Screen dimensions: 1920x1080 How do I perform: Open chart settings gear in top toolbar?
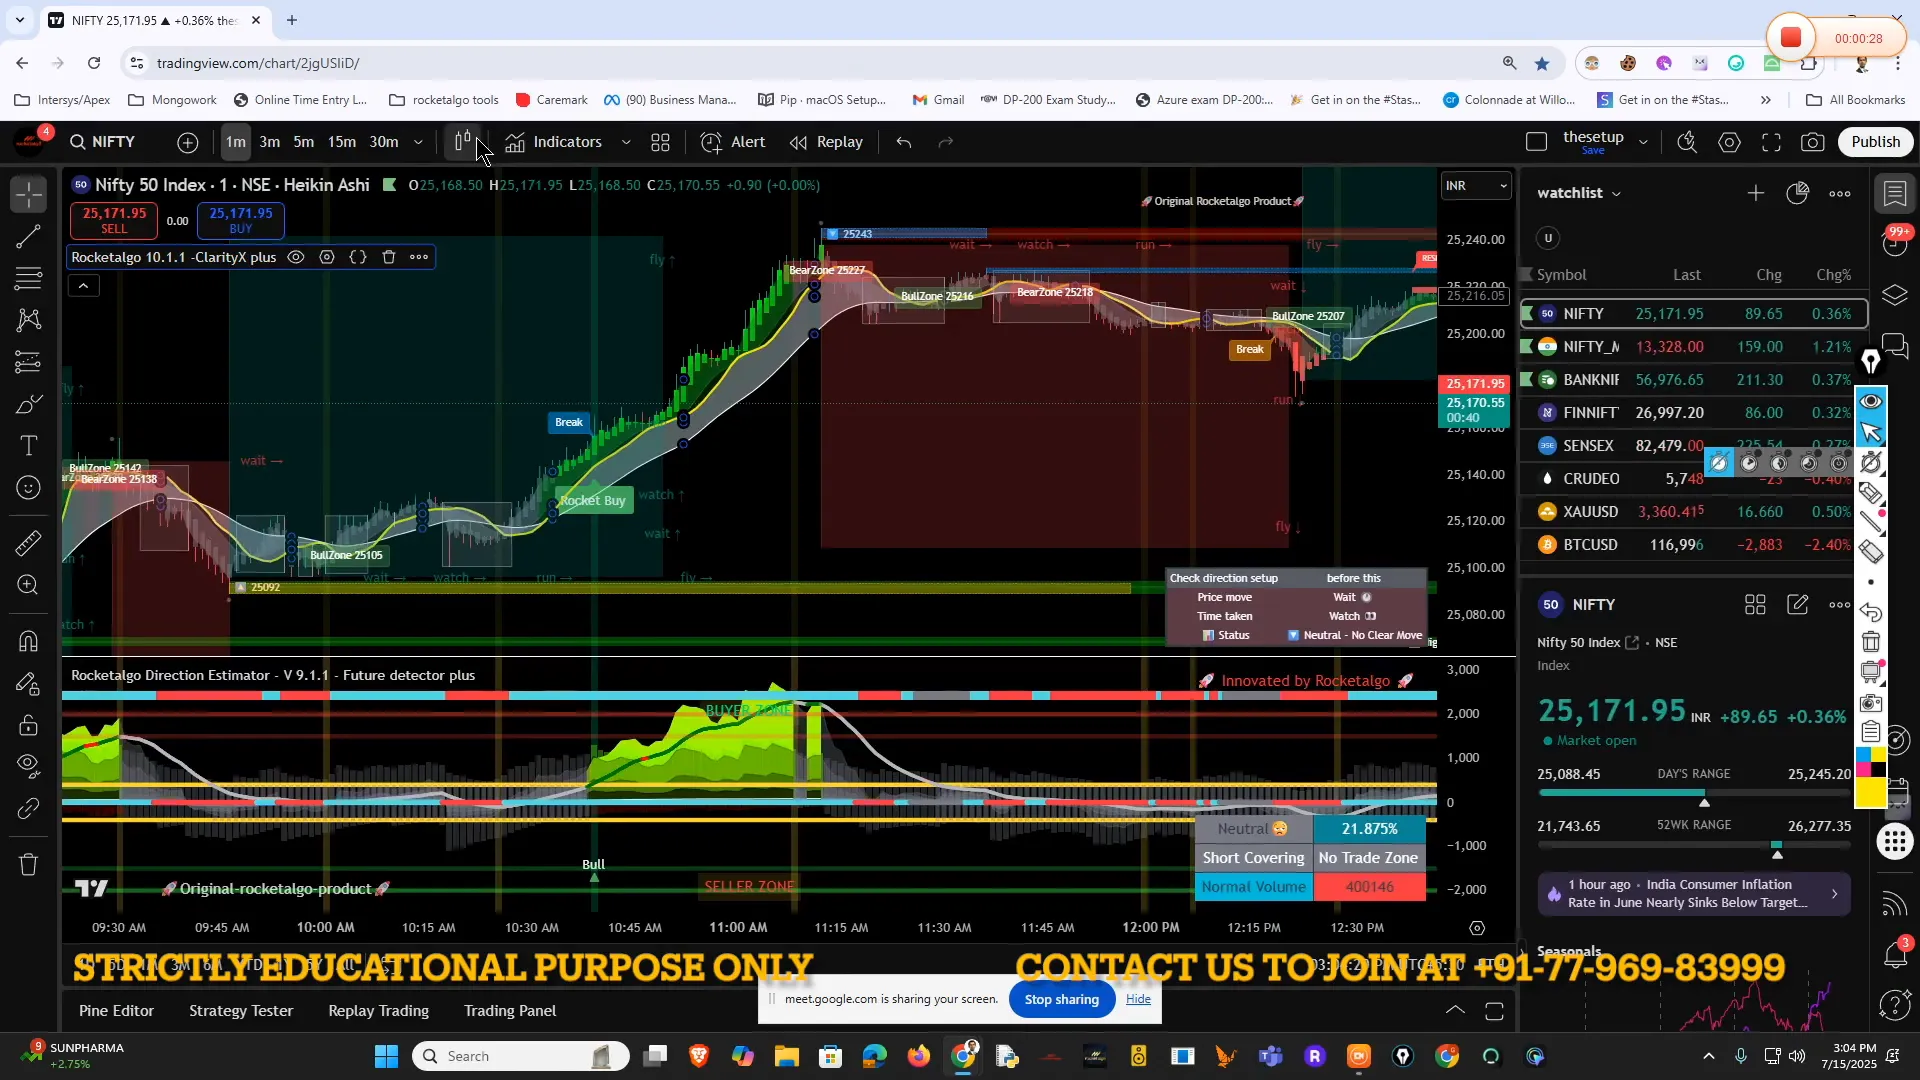pos(1729,142)
